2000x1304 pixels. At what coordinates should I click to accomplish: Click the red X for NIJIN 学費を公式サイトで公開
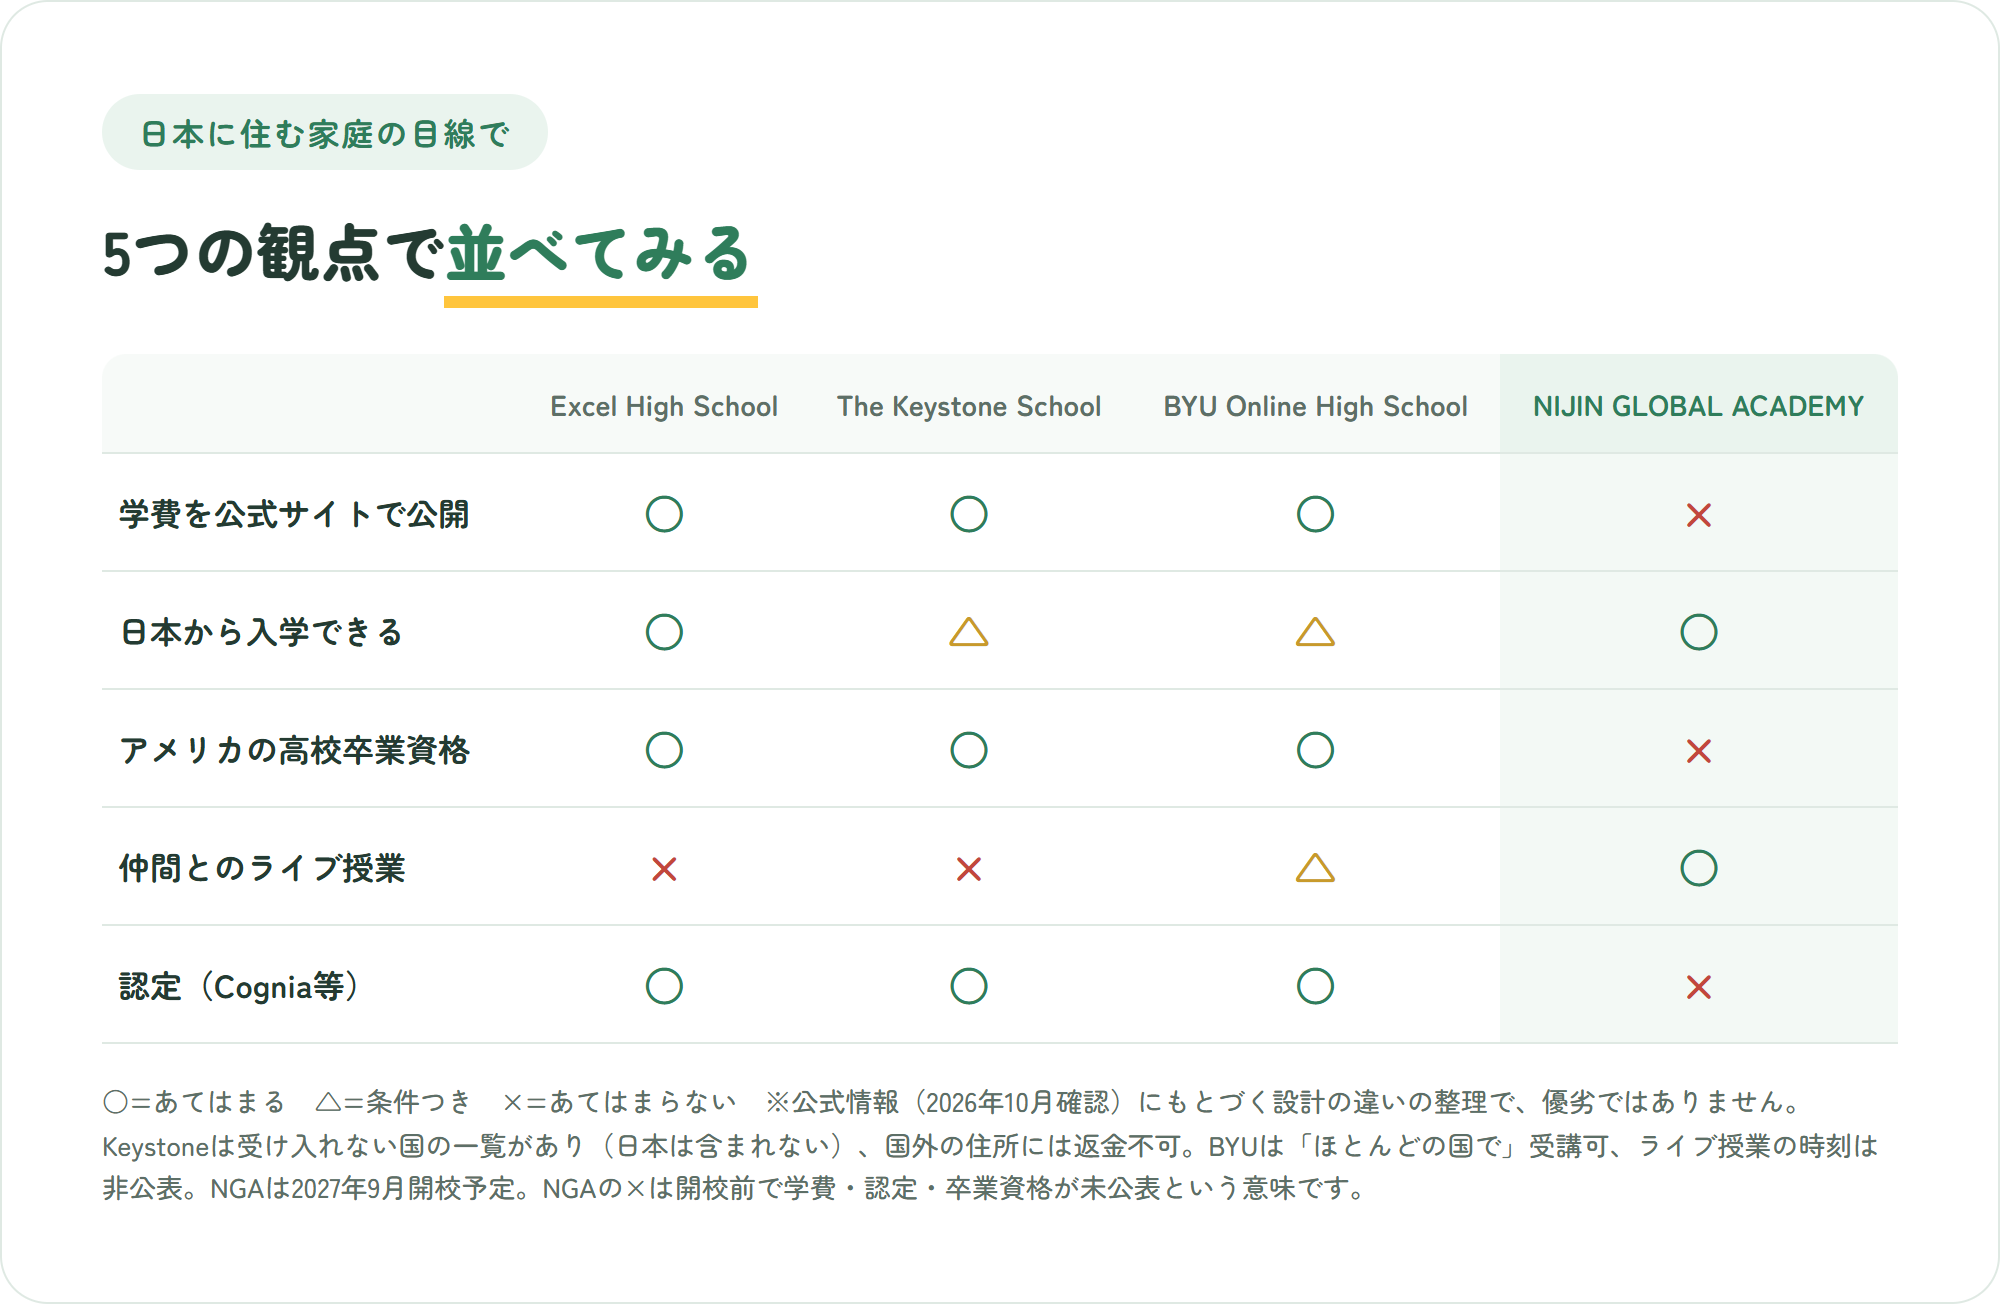1699,515
